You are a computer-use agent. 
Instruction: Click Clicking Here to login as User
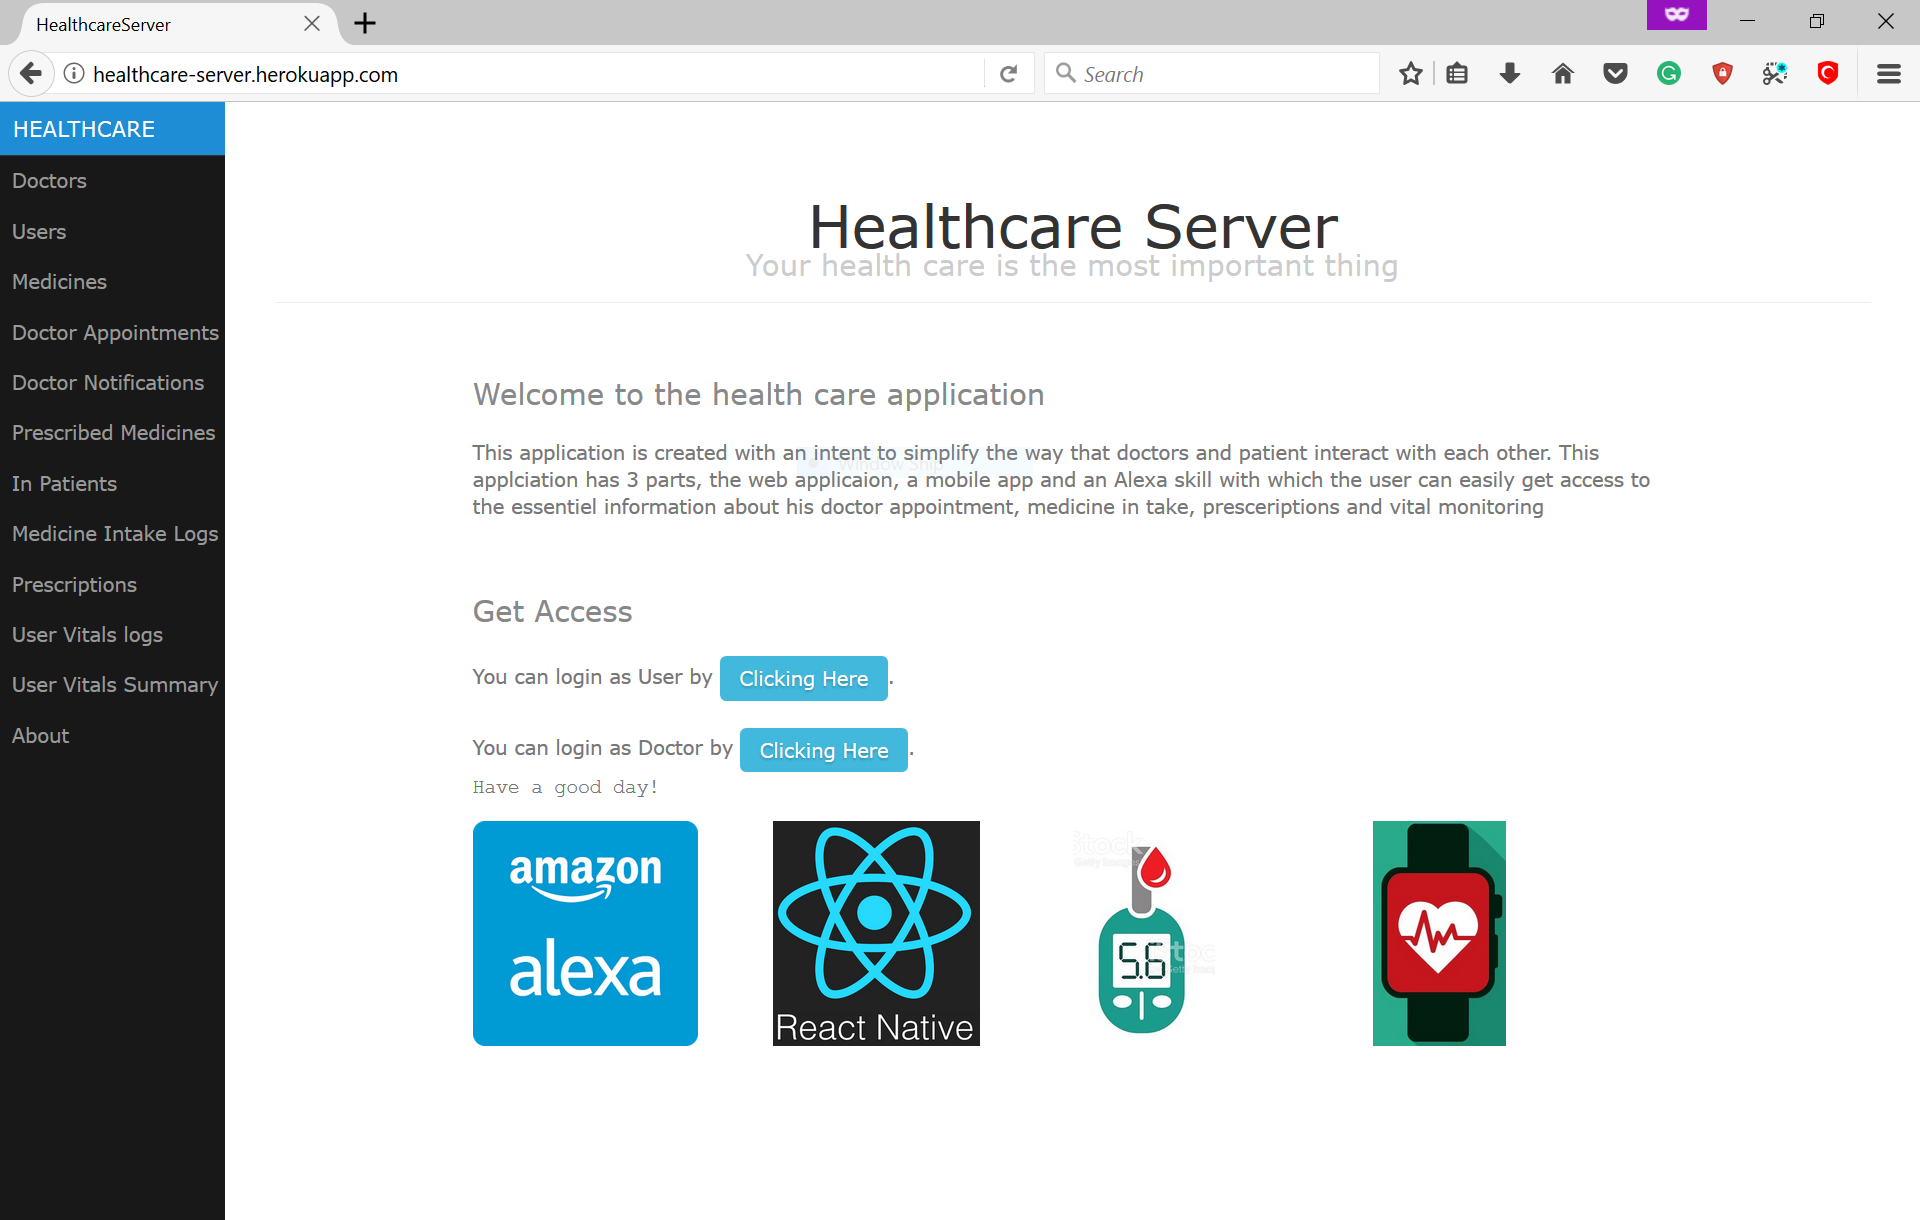(x=803, y=679)
